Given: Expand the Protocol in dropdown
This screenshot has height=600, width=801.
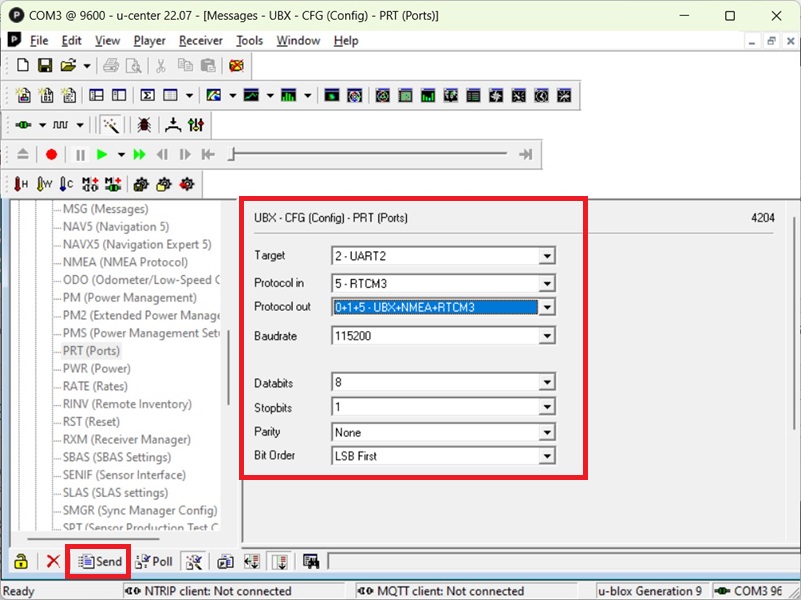Looking at the screenshot, I should point(547,283).
